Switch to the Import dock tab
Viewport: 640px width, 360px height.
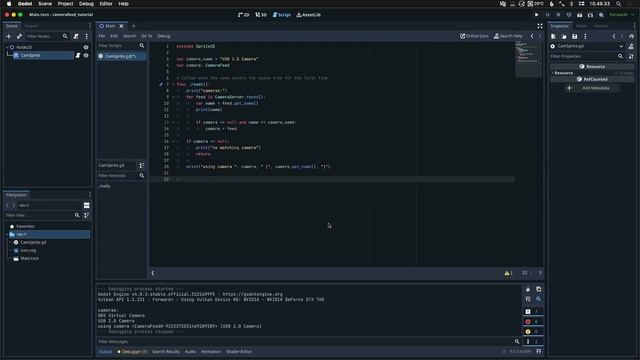[x=31, y=26]
